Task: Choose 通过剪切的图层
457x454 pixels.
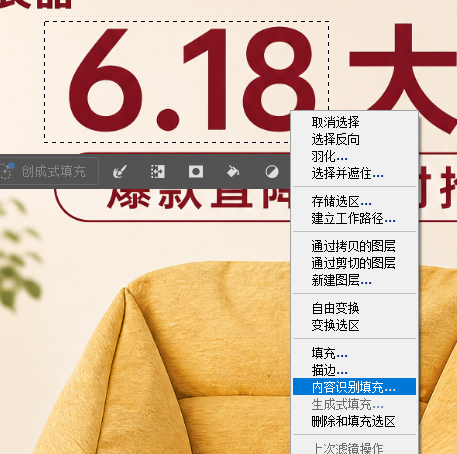Action: 355,263
